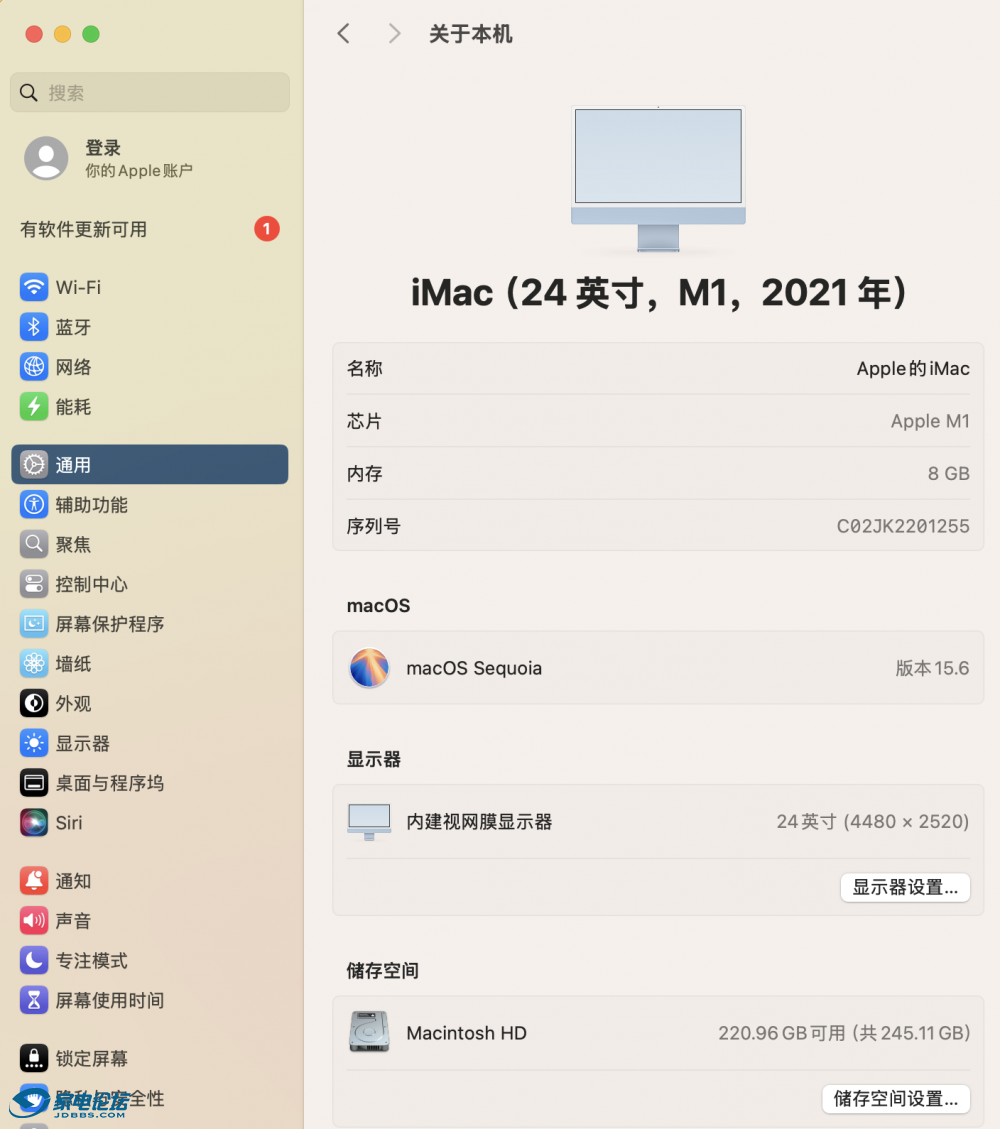Open Displays (显示器) sun icon
Image resolution: width=1000 pixels, height=1129 pixels.
pos(34,743)
